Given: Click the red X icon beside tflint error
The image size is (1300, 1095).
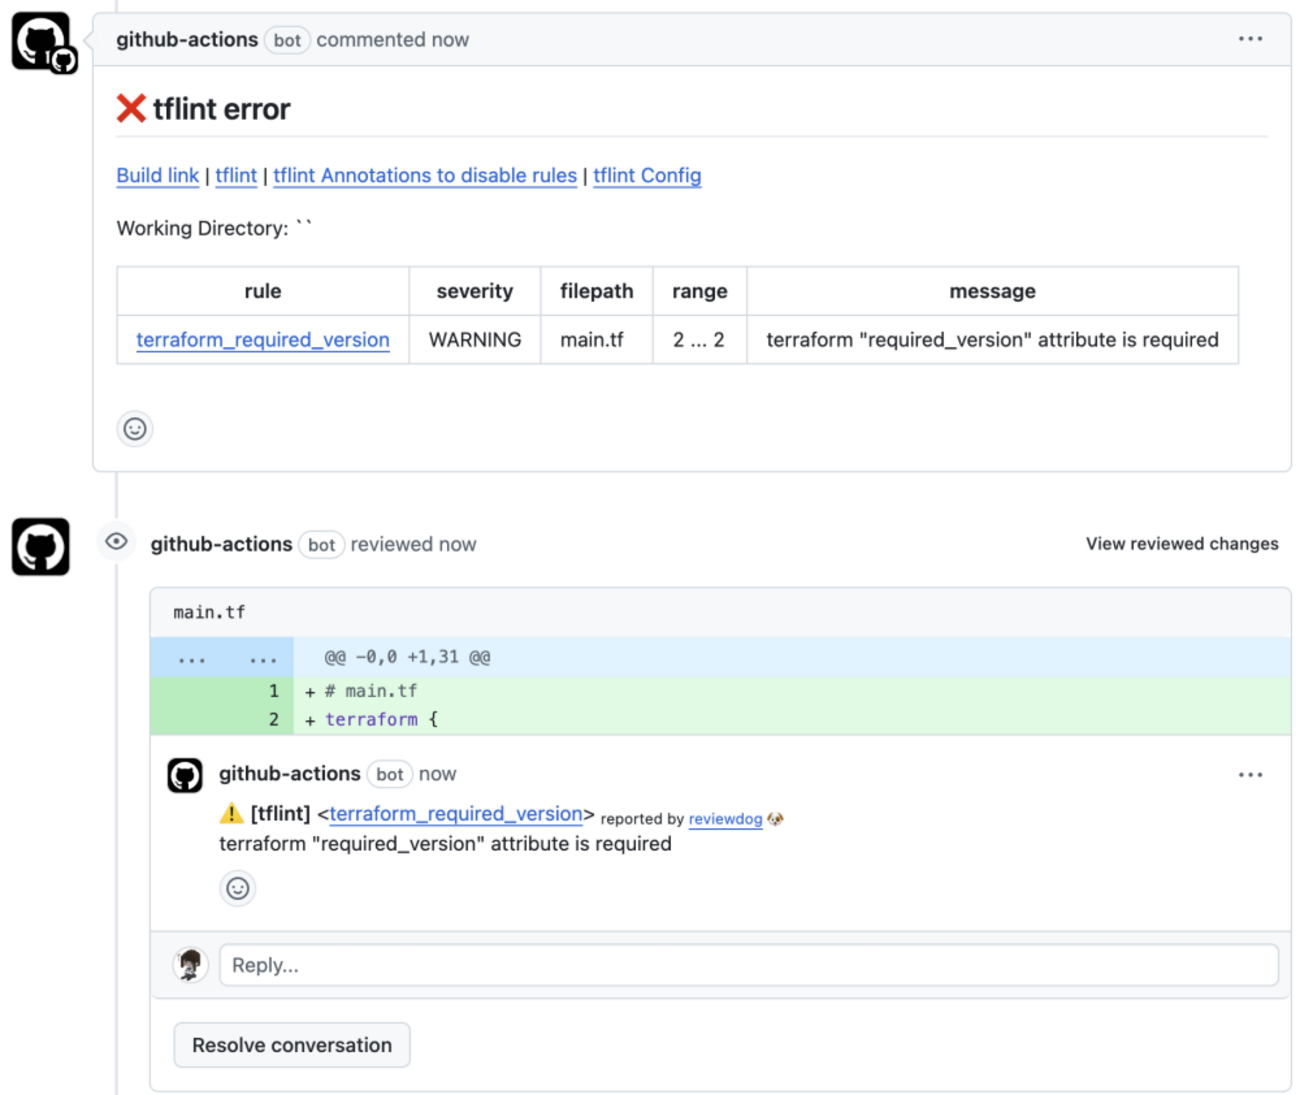Looking at the screenshot, I should [129, 107].
